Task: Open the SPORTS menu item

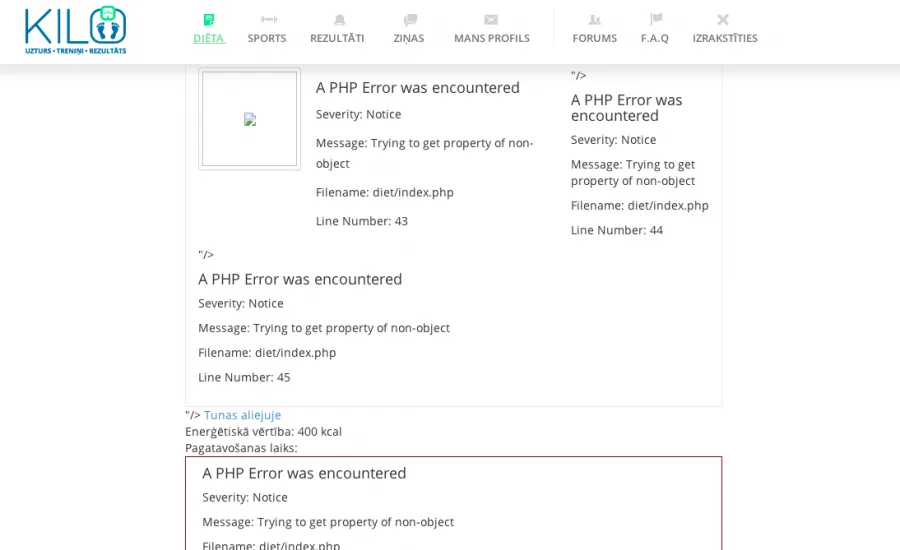Action: point(267,38)
